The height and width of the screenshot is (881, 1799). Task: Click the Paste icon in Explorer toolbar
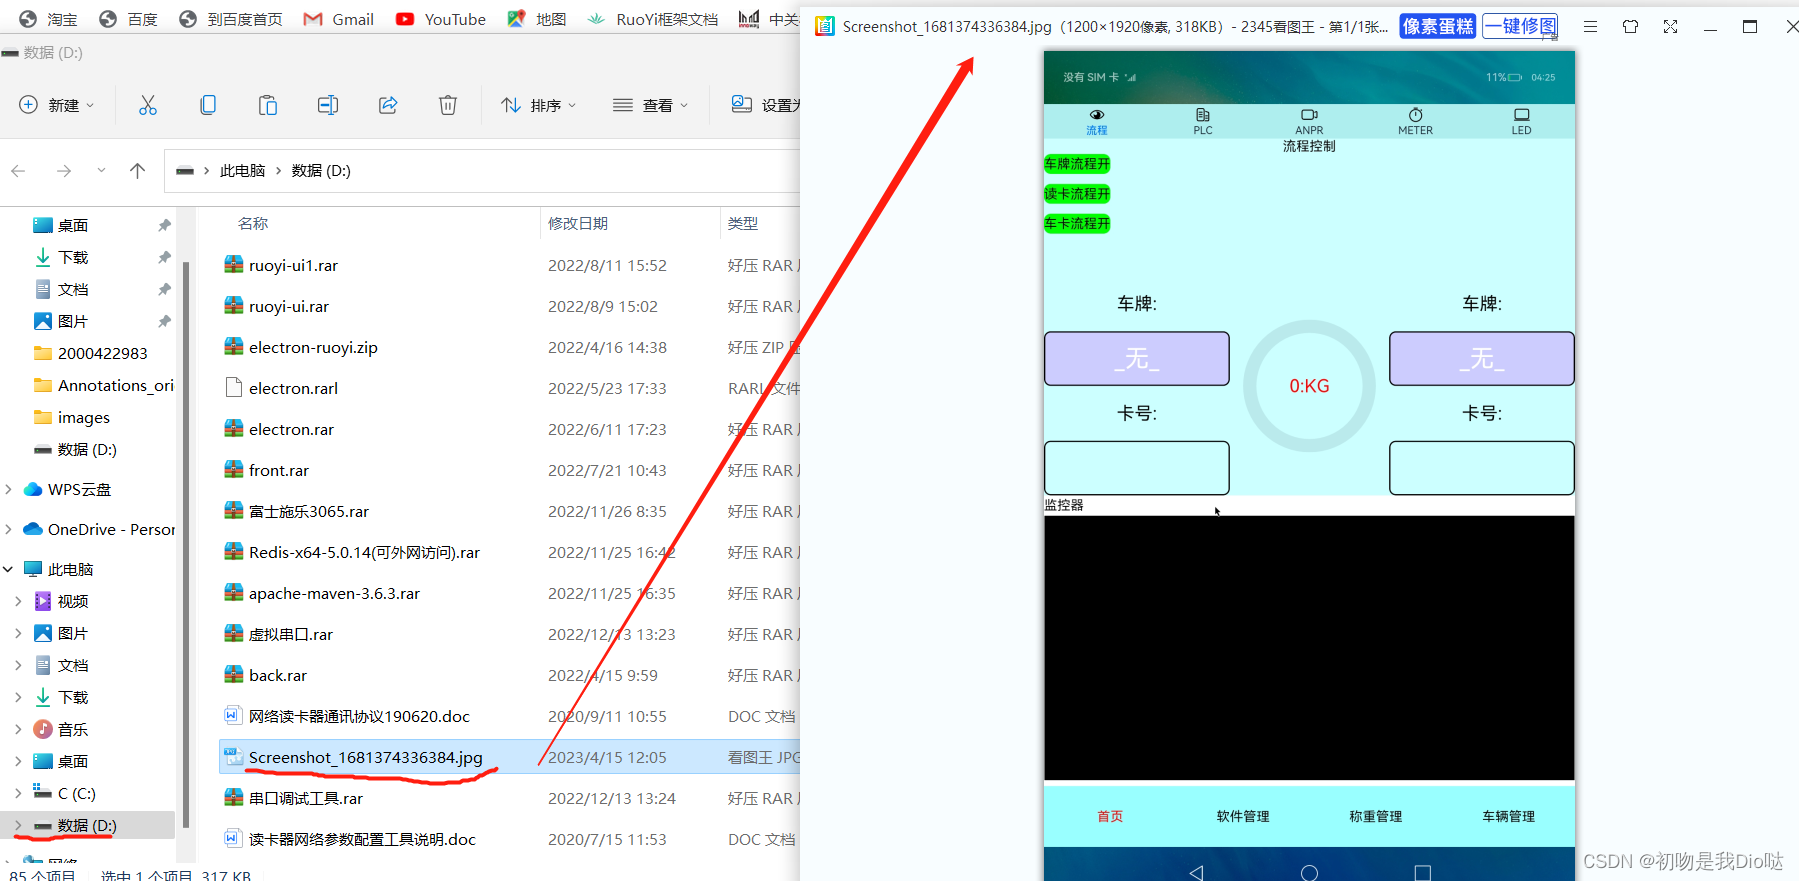[x=268, y=105]
